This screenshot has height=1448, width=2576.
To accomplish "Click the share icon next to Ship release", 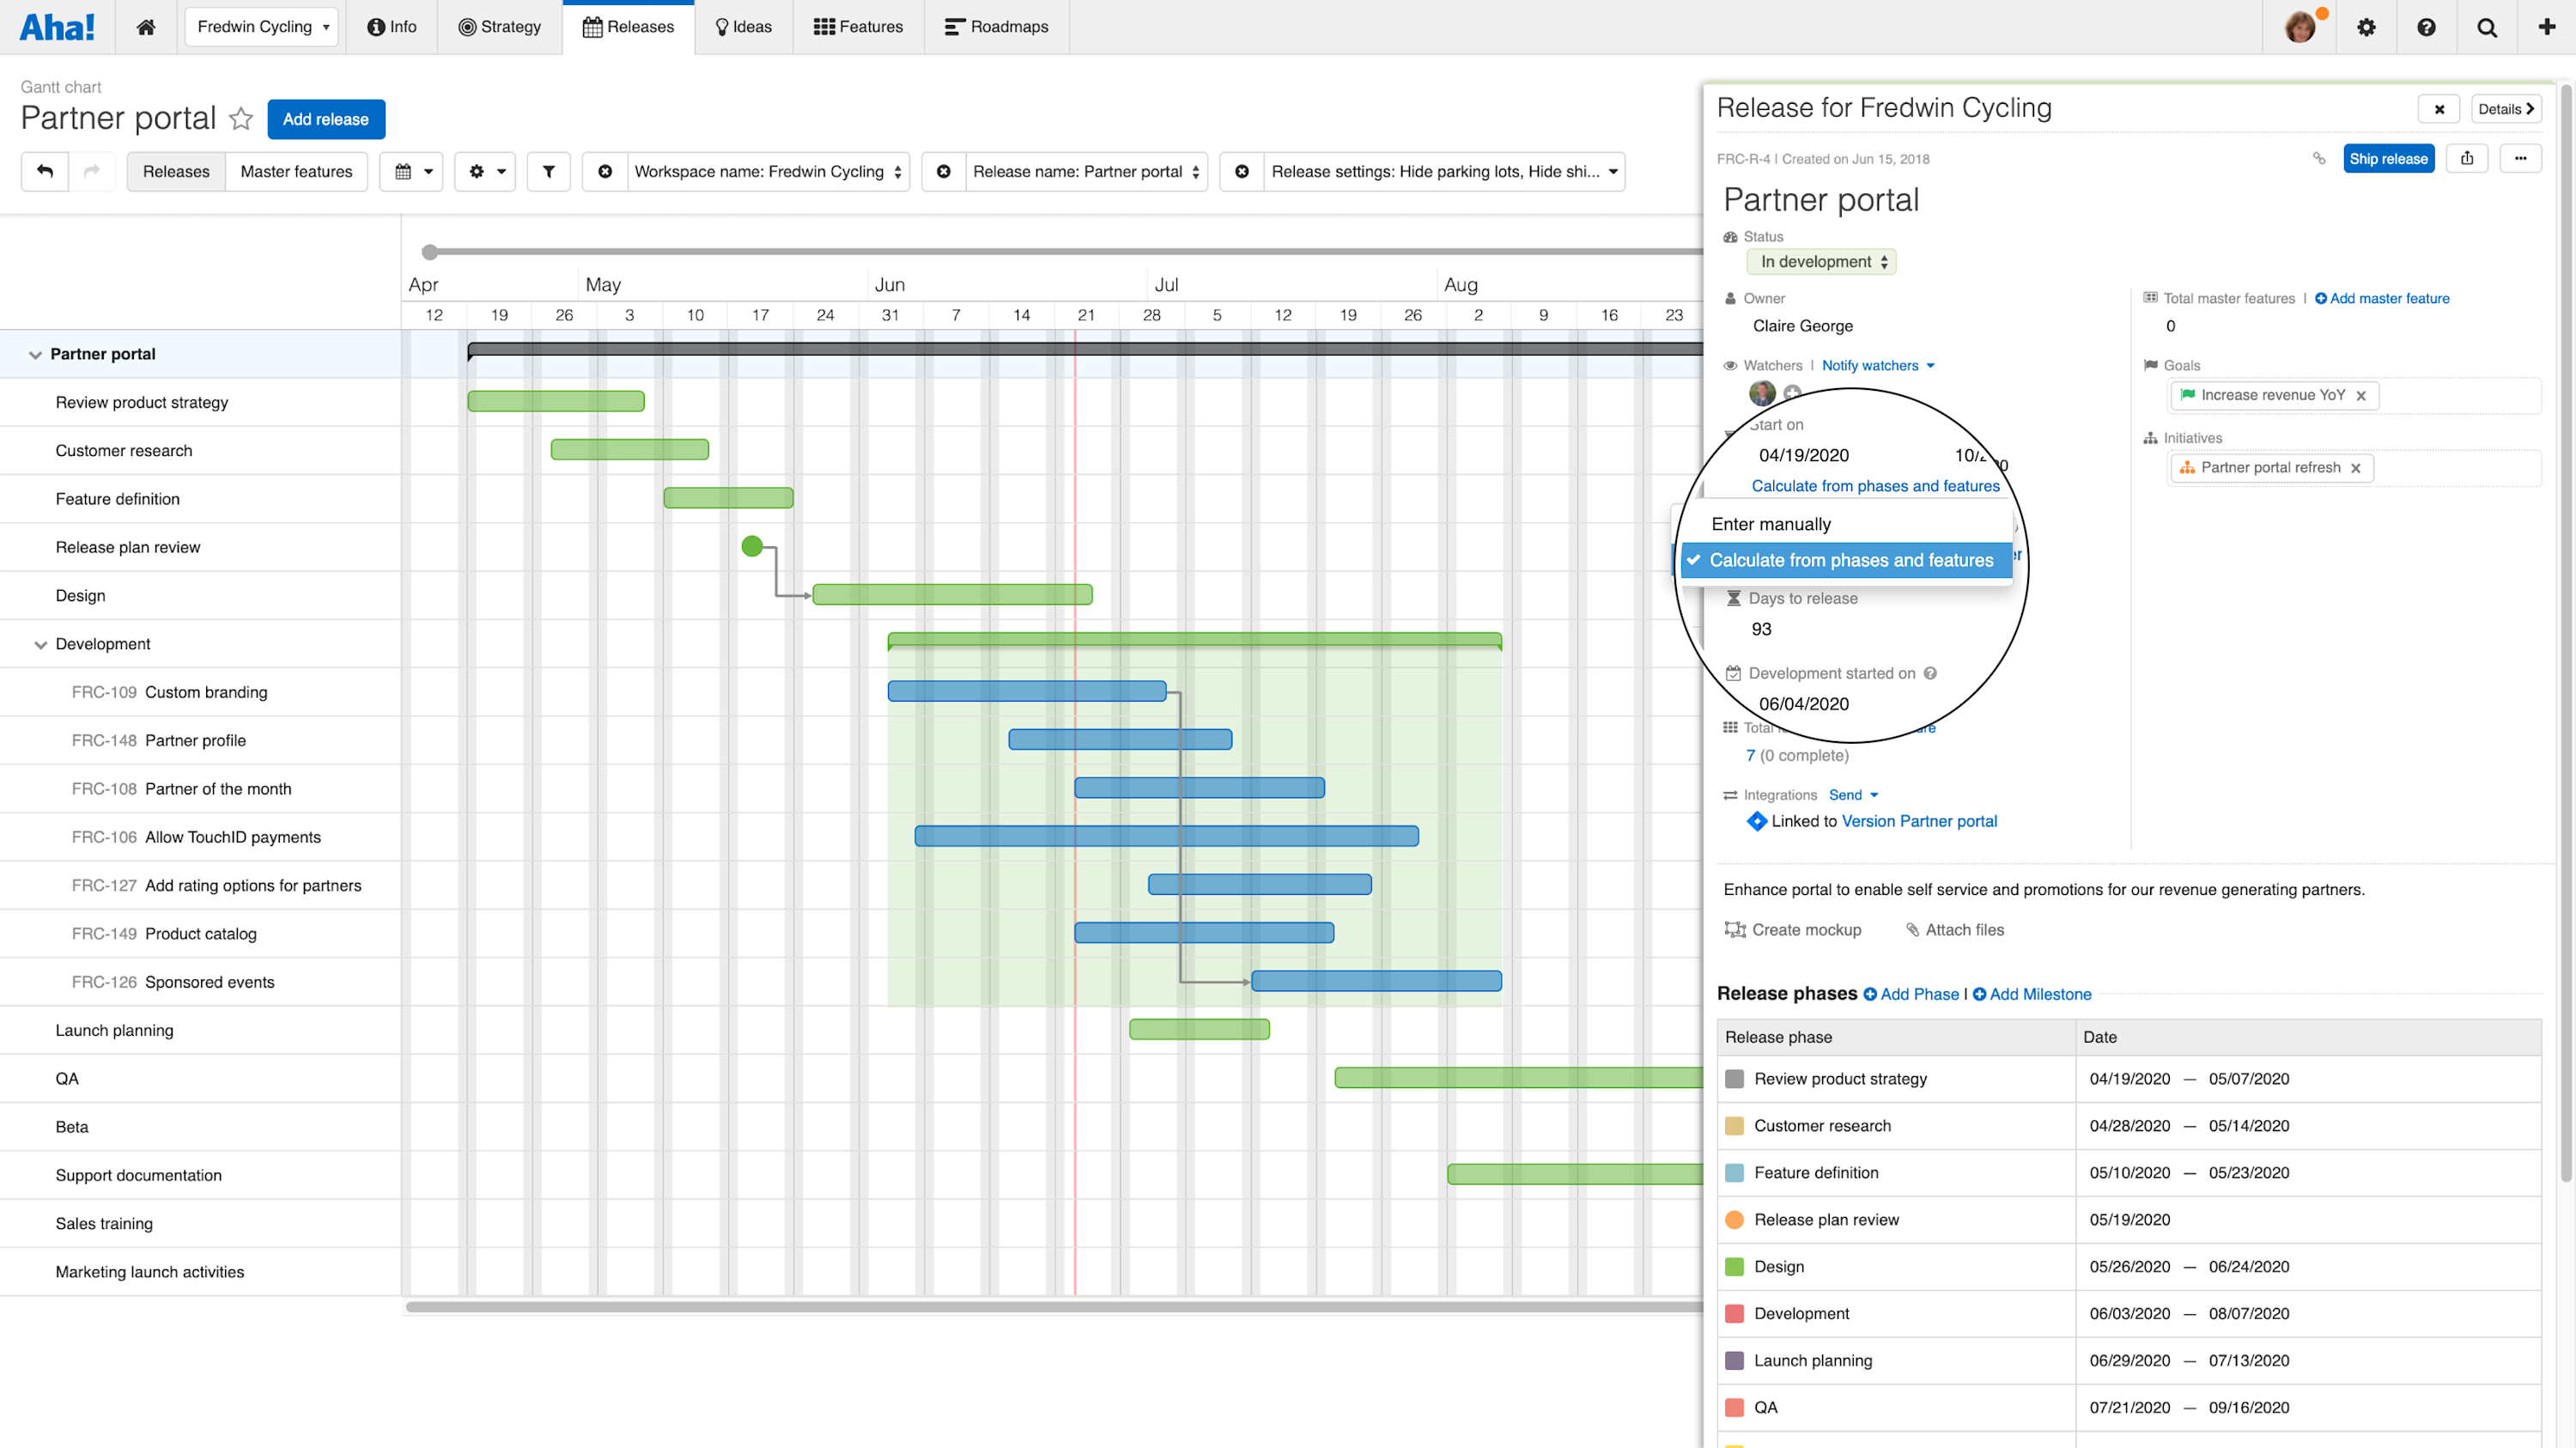I will tap(2468, 158).
